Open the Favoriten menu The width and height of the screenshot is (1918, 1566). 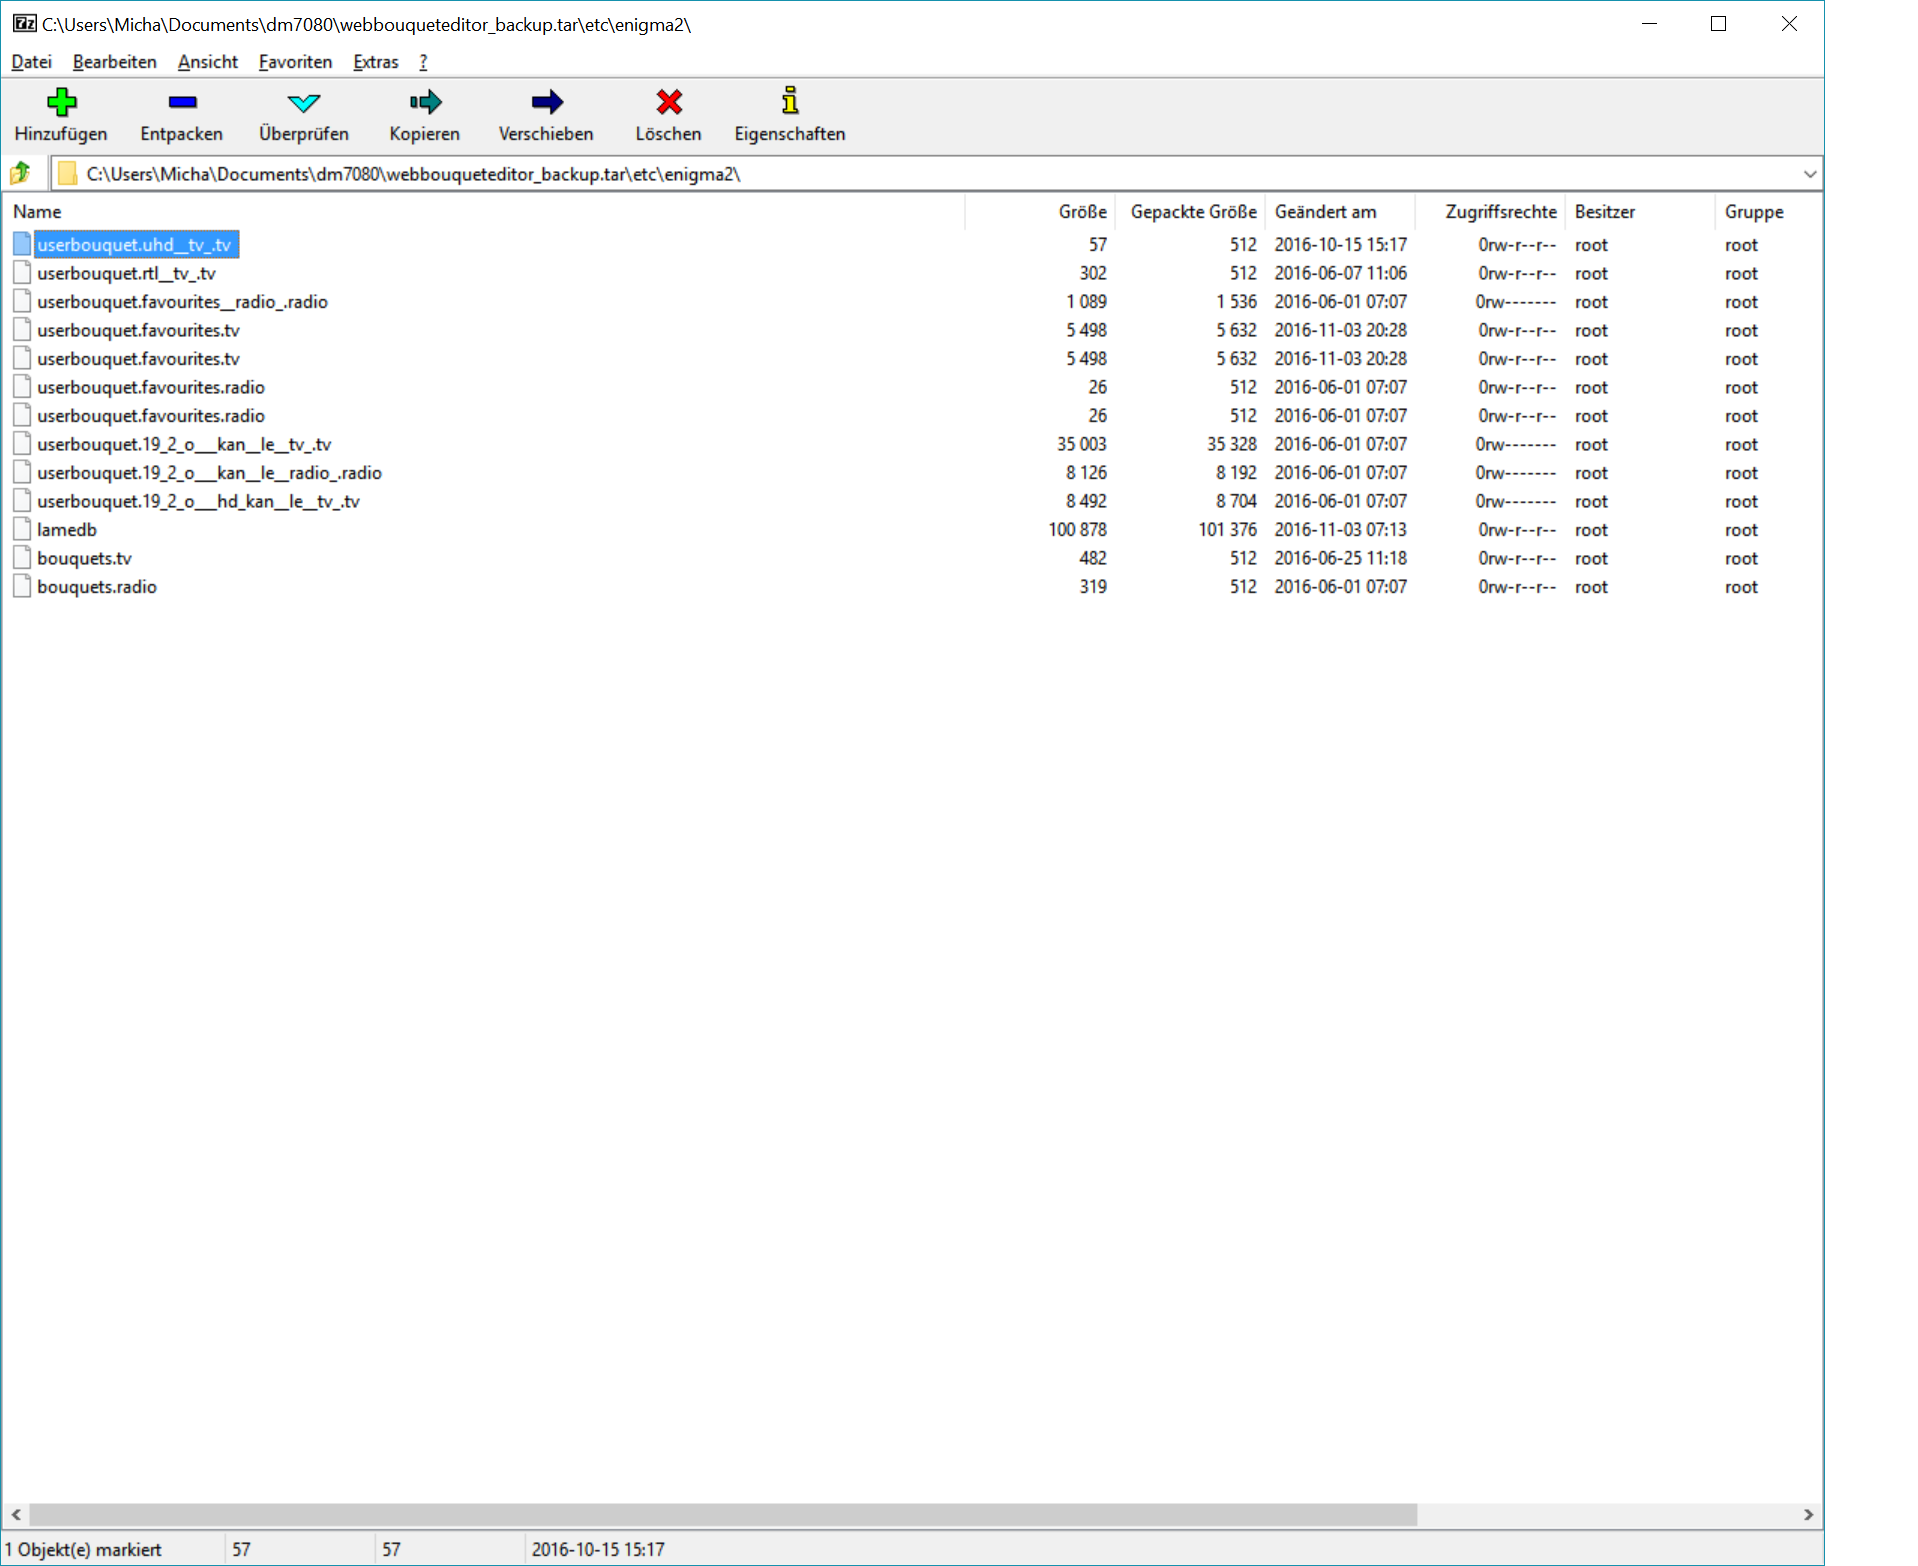click(295, 62)
